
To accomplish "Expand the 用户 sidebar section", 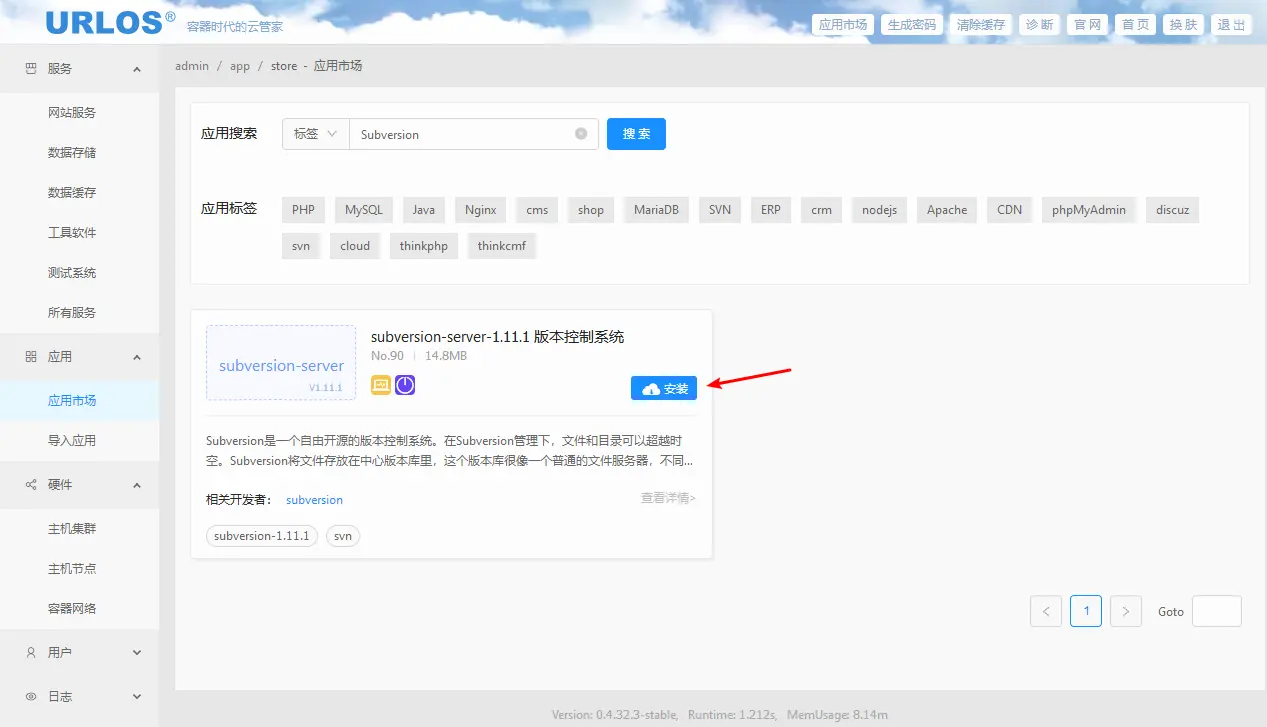I will point(137,653).
